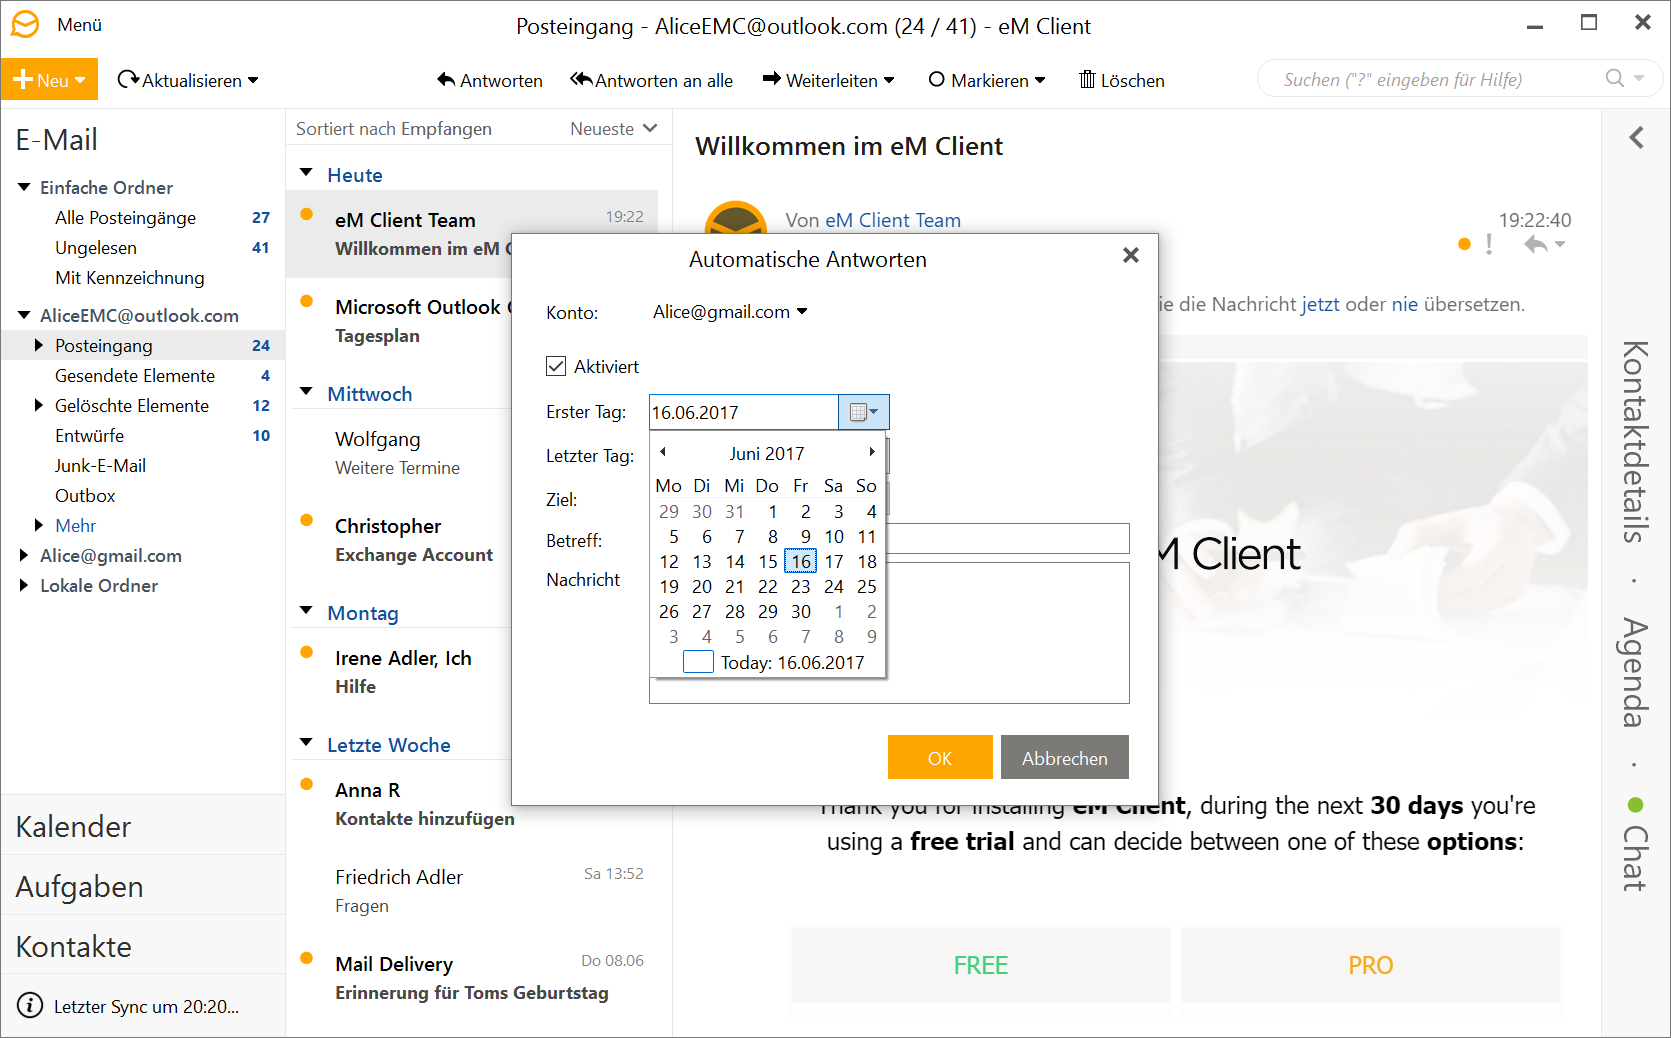1671x1038 pixels.
Task: Expand the Mehr folders item
Action: pos(39,525)
